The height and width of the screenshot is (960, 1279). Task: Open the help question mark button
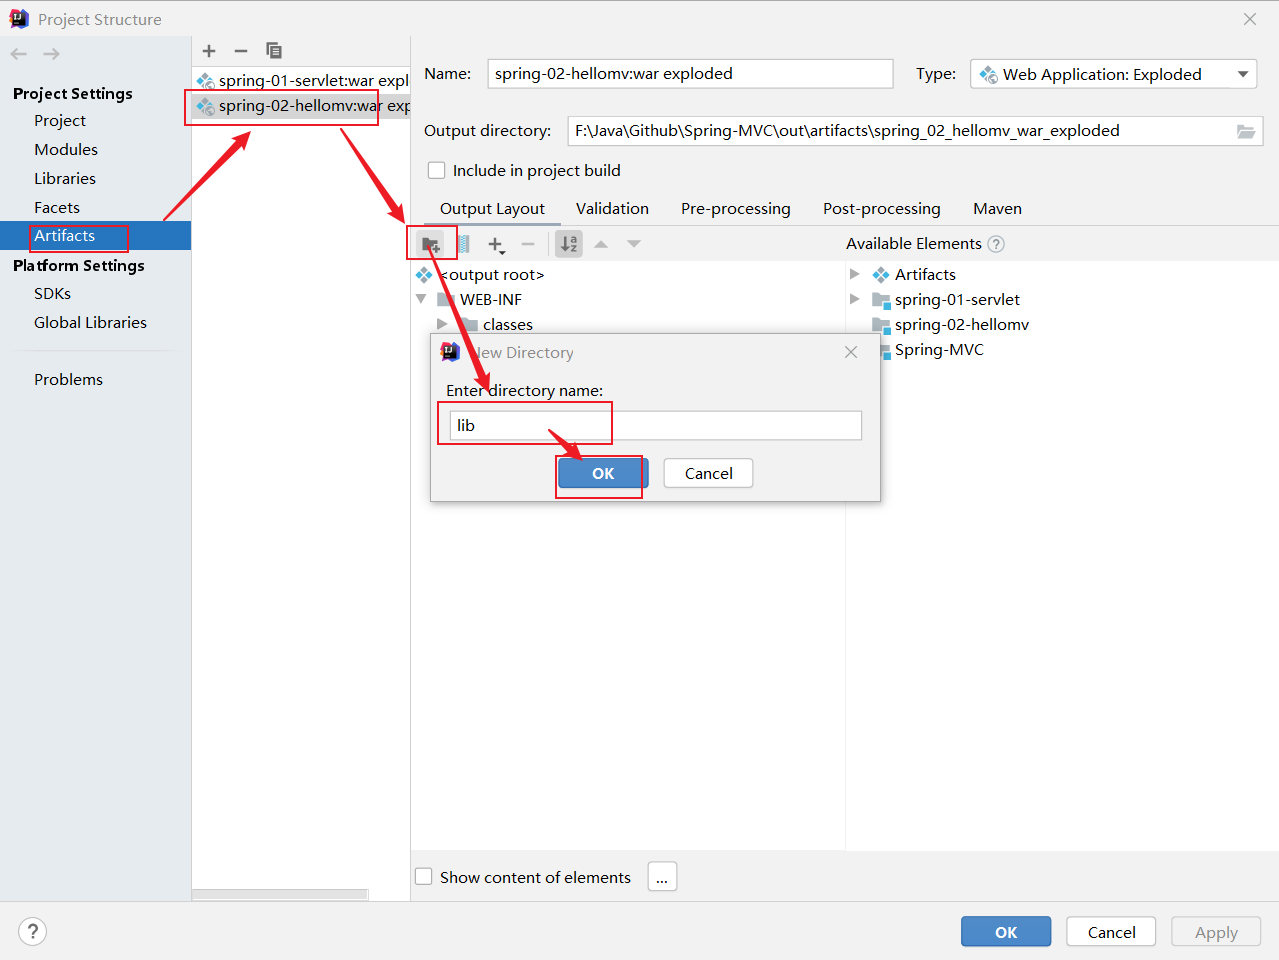32,931
